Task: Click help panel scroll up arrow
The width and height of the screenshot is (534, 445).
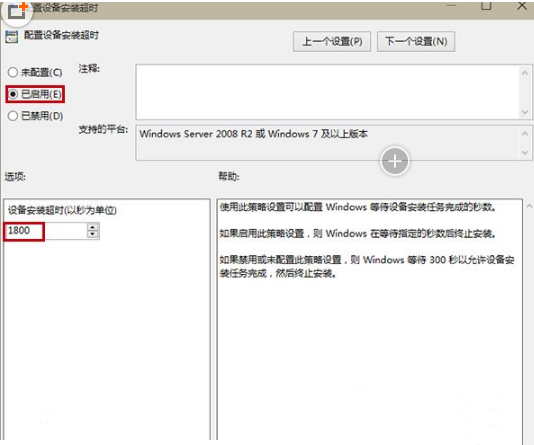Action: [x=529, y=206]
